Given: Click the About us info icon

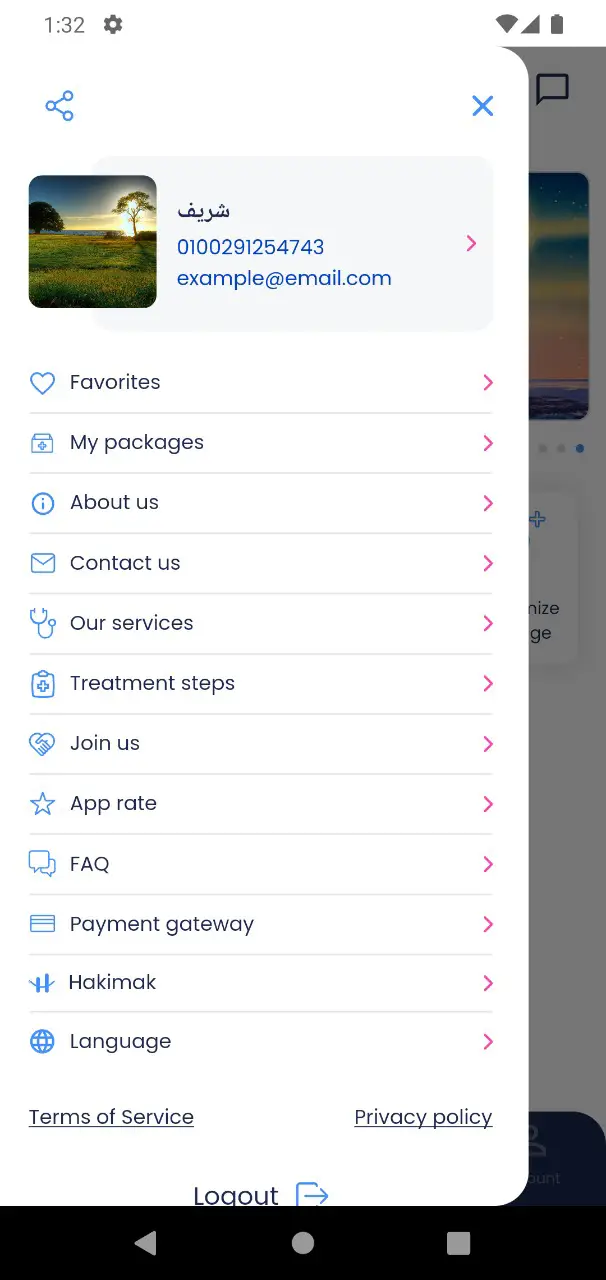Looking at the screenshot, I should (42, 503).
